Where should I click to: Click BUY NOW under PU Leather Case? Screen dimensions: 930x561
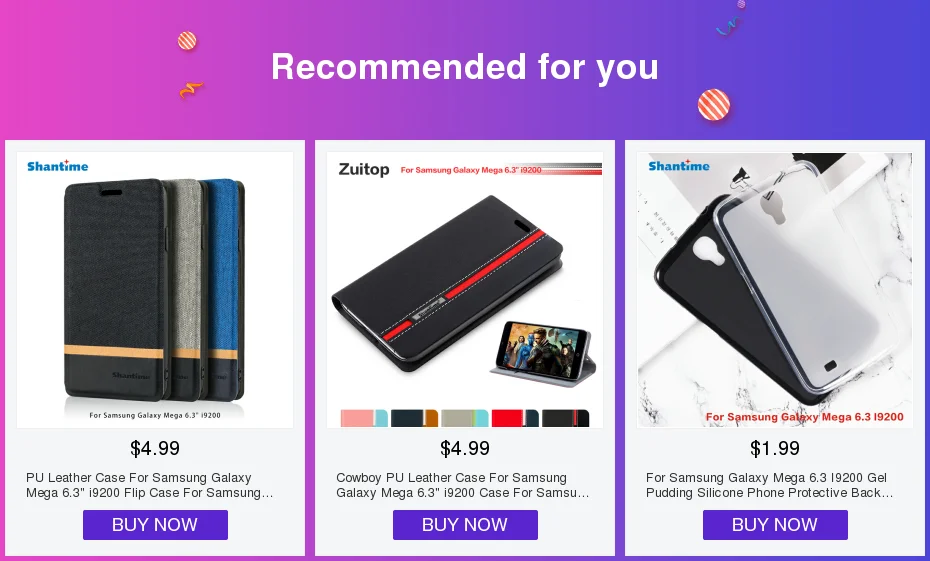pos(155,525)
